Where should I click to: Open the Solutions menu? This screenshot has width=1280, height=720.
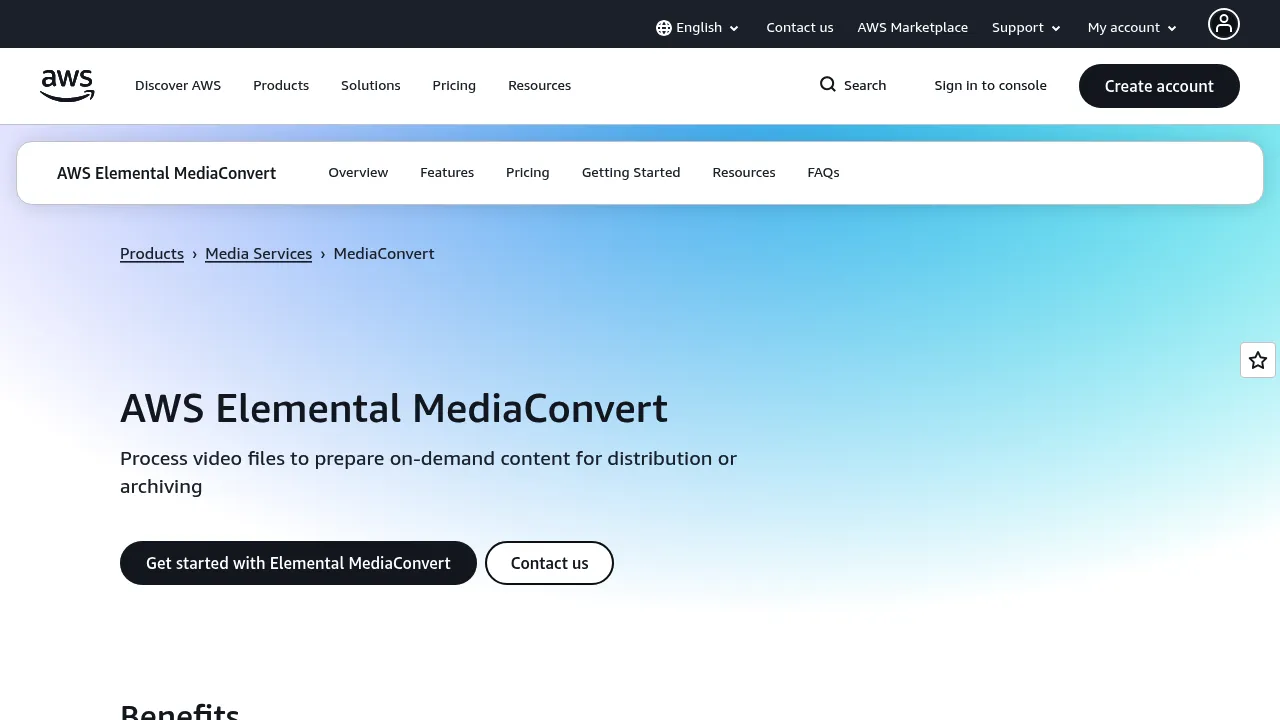tap(371, 86)
